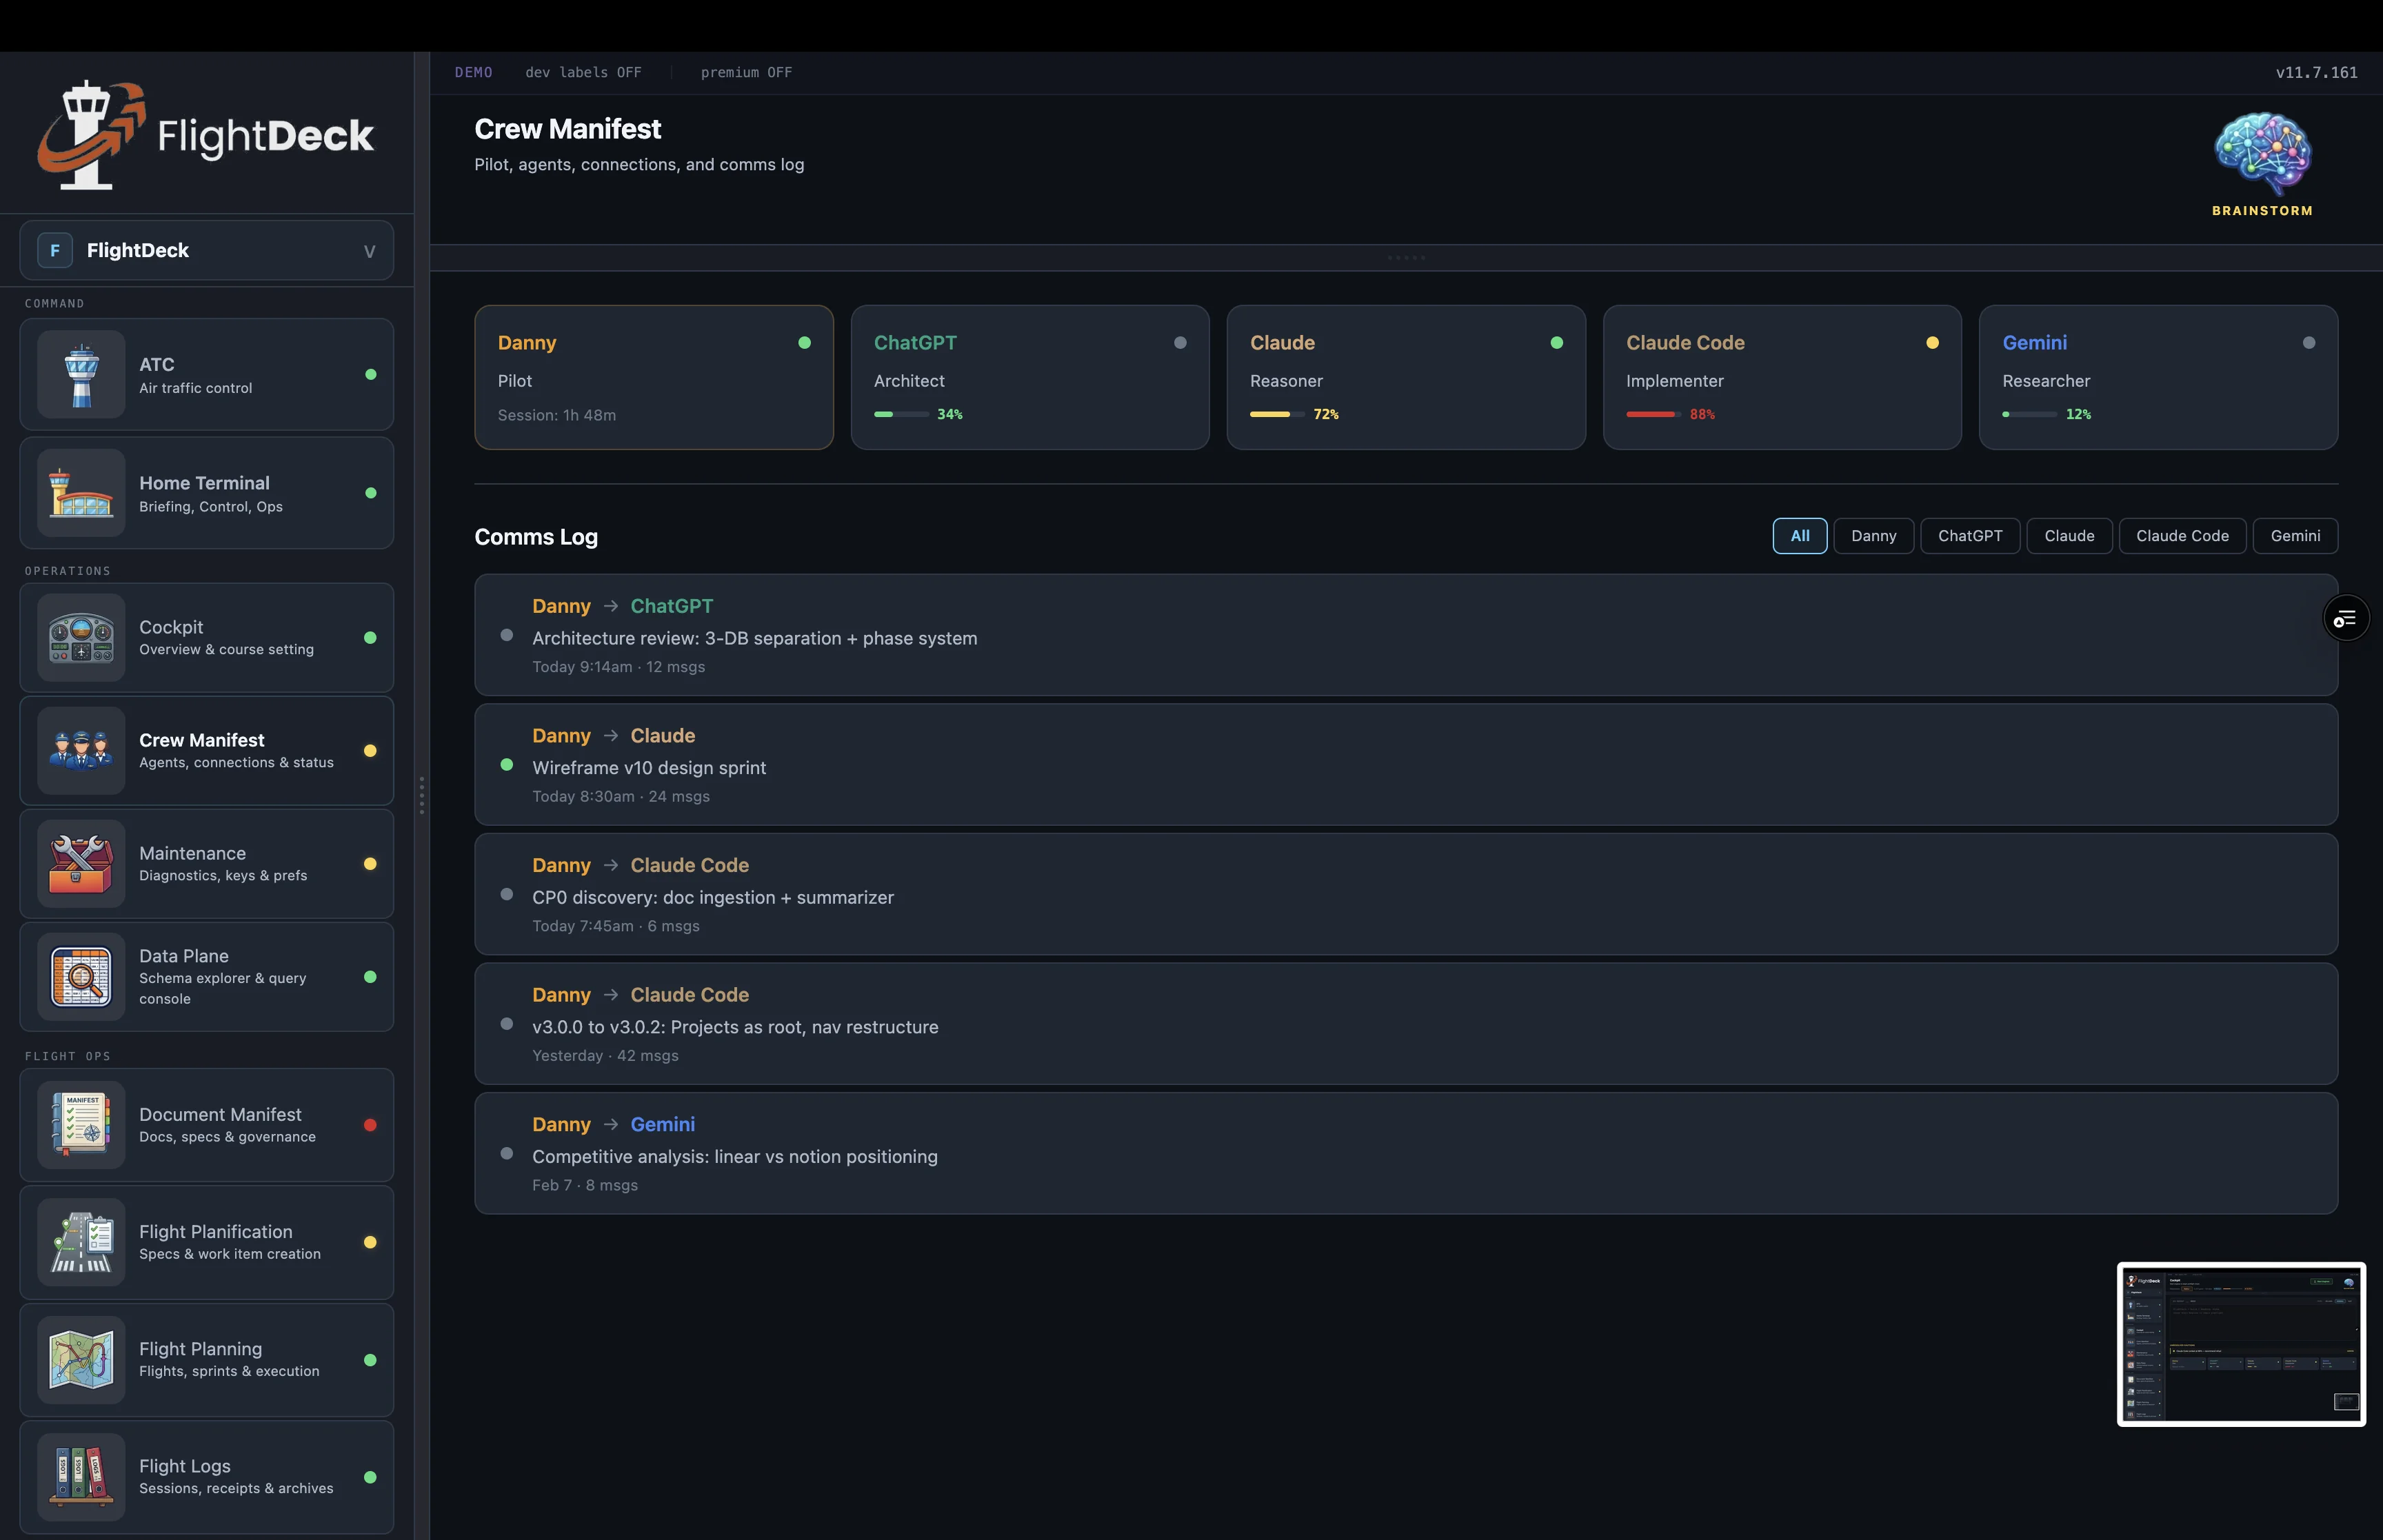Expand the header panel via the dotted handle
The image size is (2383, 1540).
[x=1406, y=258]
